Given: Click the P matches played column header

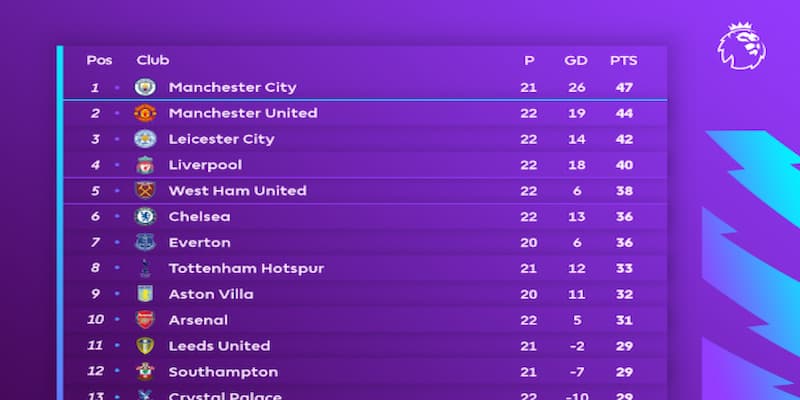Looking at the screenshot, I should (529, 60).
